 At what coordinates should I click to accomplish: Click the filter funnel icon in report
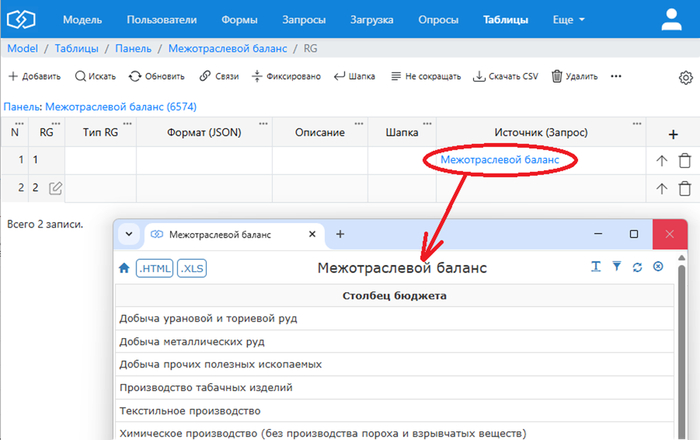point(616,267)
